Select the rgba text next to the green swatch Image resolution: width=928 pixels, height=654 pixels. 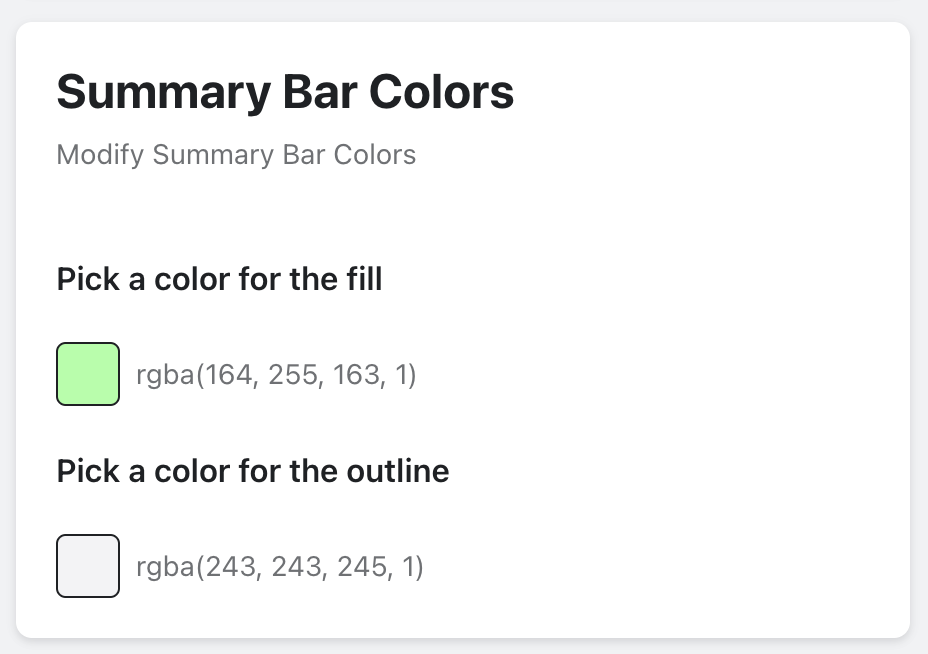pos(276,375)
